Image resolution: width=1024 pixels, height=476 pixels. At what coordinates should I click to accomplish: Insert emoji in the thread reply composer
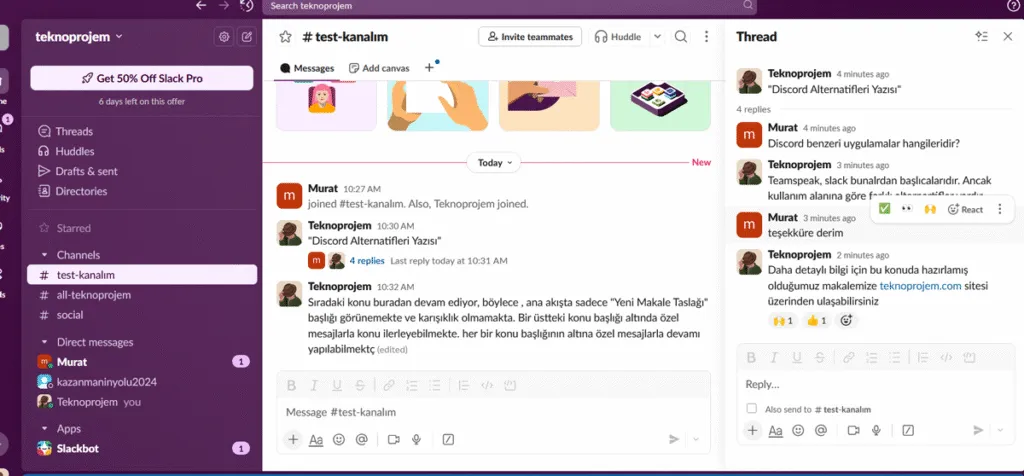point(798,430)
